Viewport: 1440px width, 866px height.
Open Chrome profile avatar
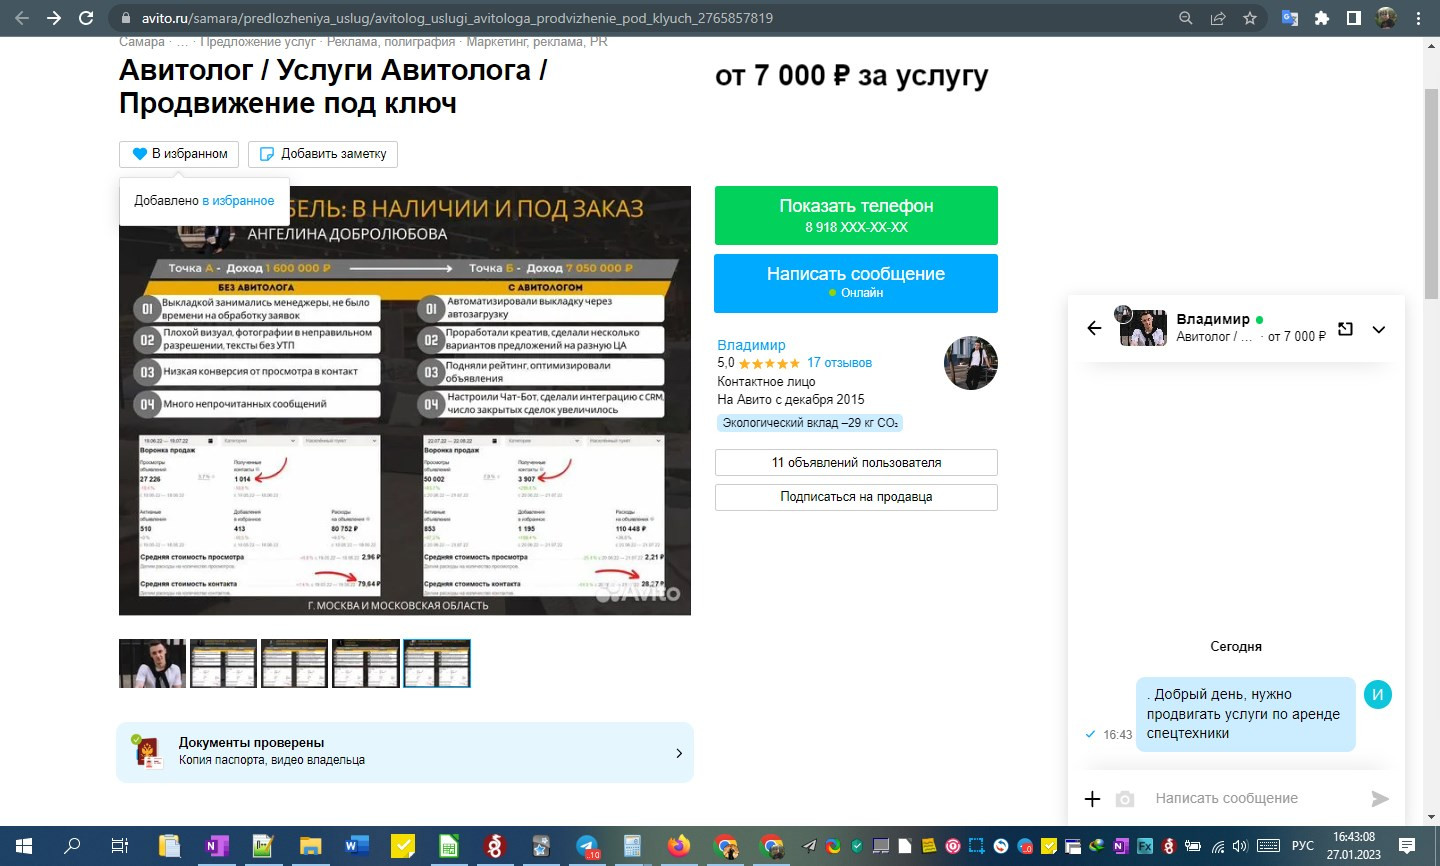[x=1386, y=18]
